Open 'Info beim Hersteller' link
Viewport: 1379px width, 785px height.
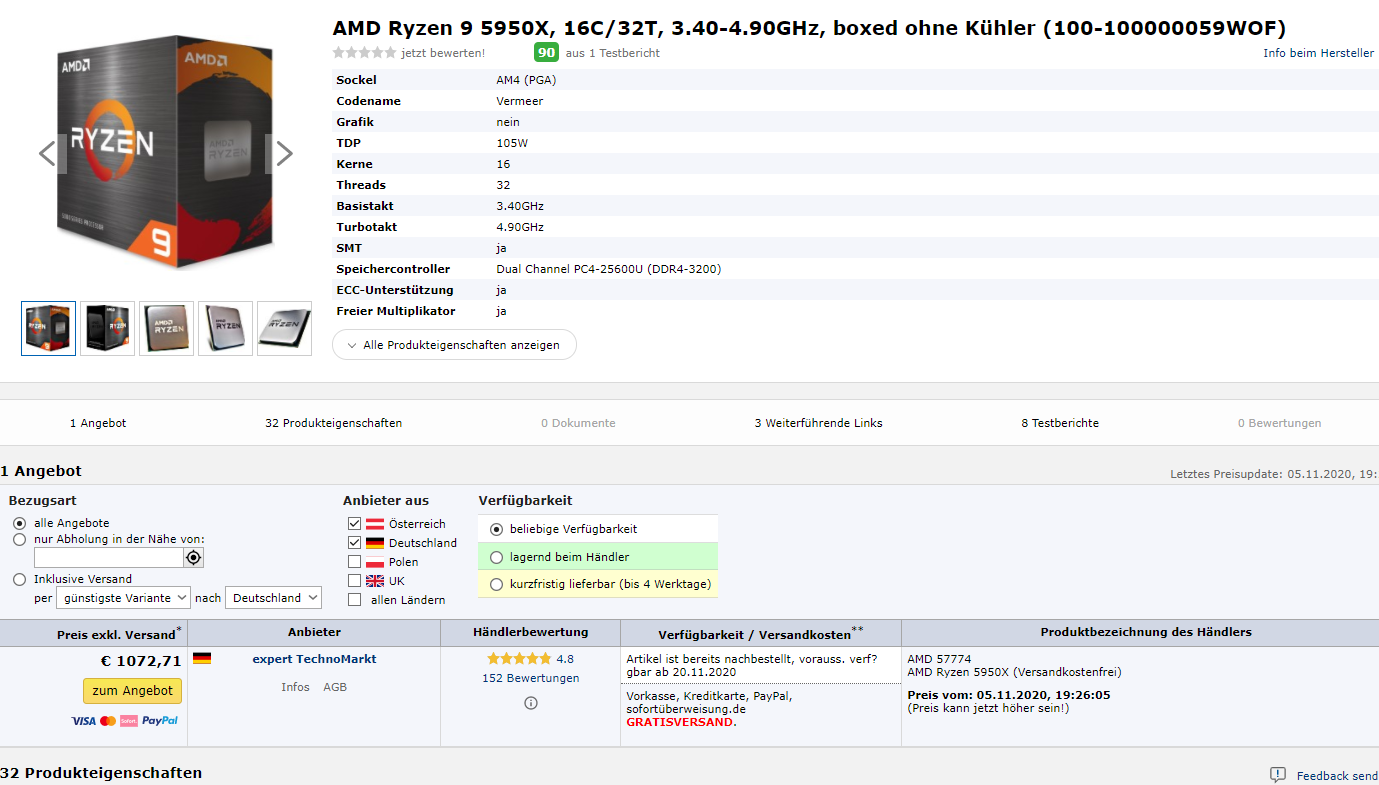pos(1319,53)
